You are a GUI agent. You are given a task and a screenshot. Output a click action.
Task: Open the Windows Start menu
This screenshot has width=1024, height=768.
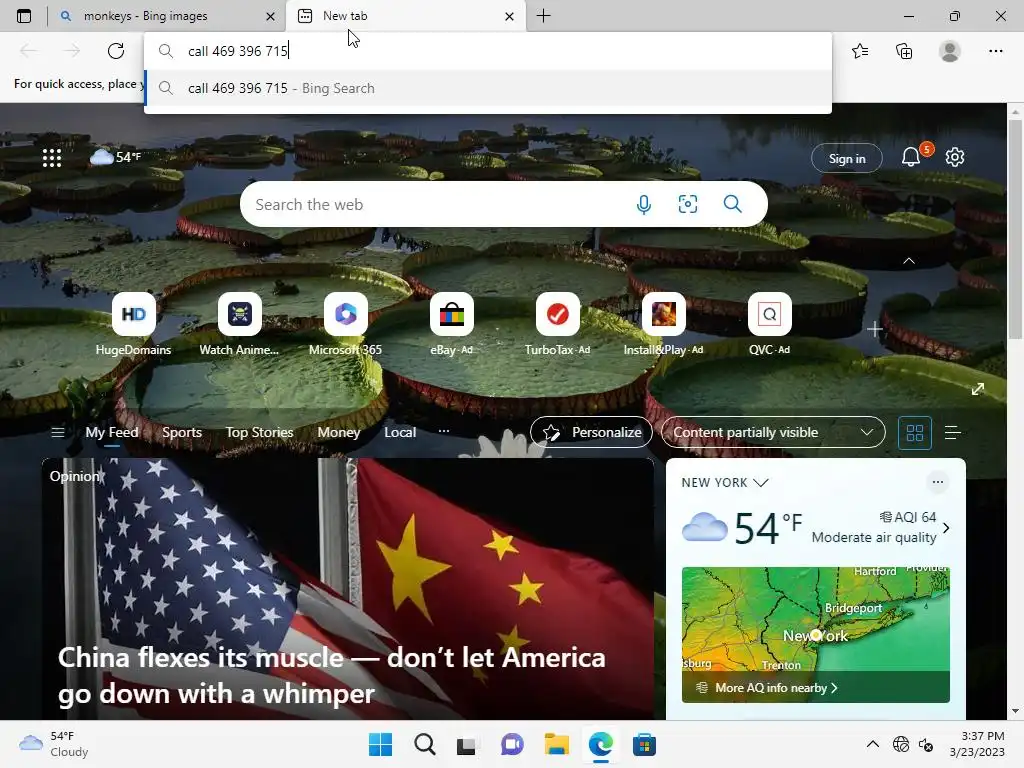[x=380, y=744]
